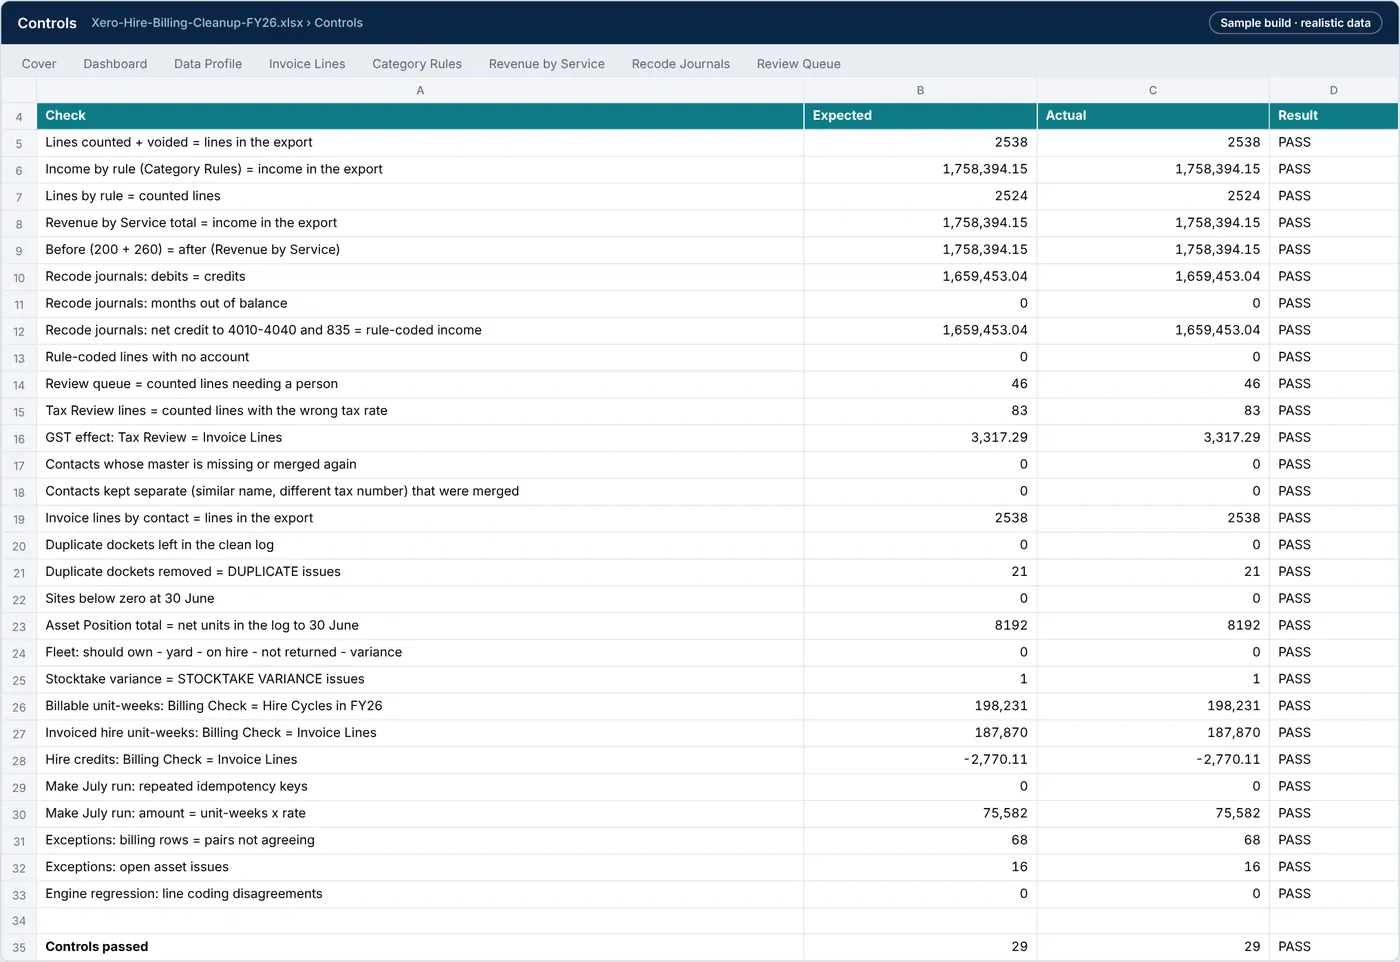The width and height of the screenshot is (1400, 962).
Task: Click the 'Actual' header cell
Action: point(1153,116)
